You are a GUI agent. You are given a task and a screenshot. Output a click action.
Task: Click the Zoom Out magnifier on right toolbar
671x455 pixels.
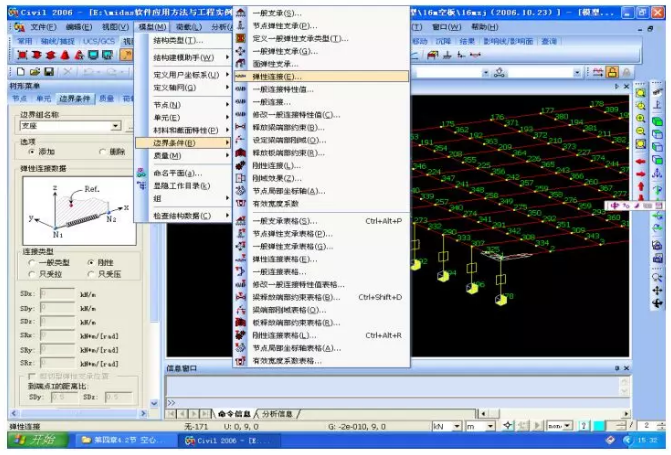coord(640,131)
